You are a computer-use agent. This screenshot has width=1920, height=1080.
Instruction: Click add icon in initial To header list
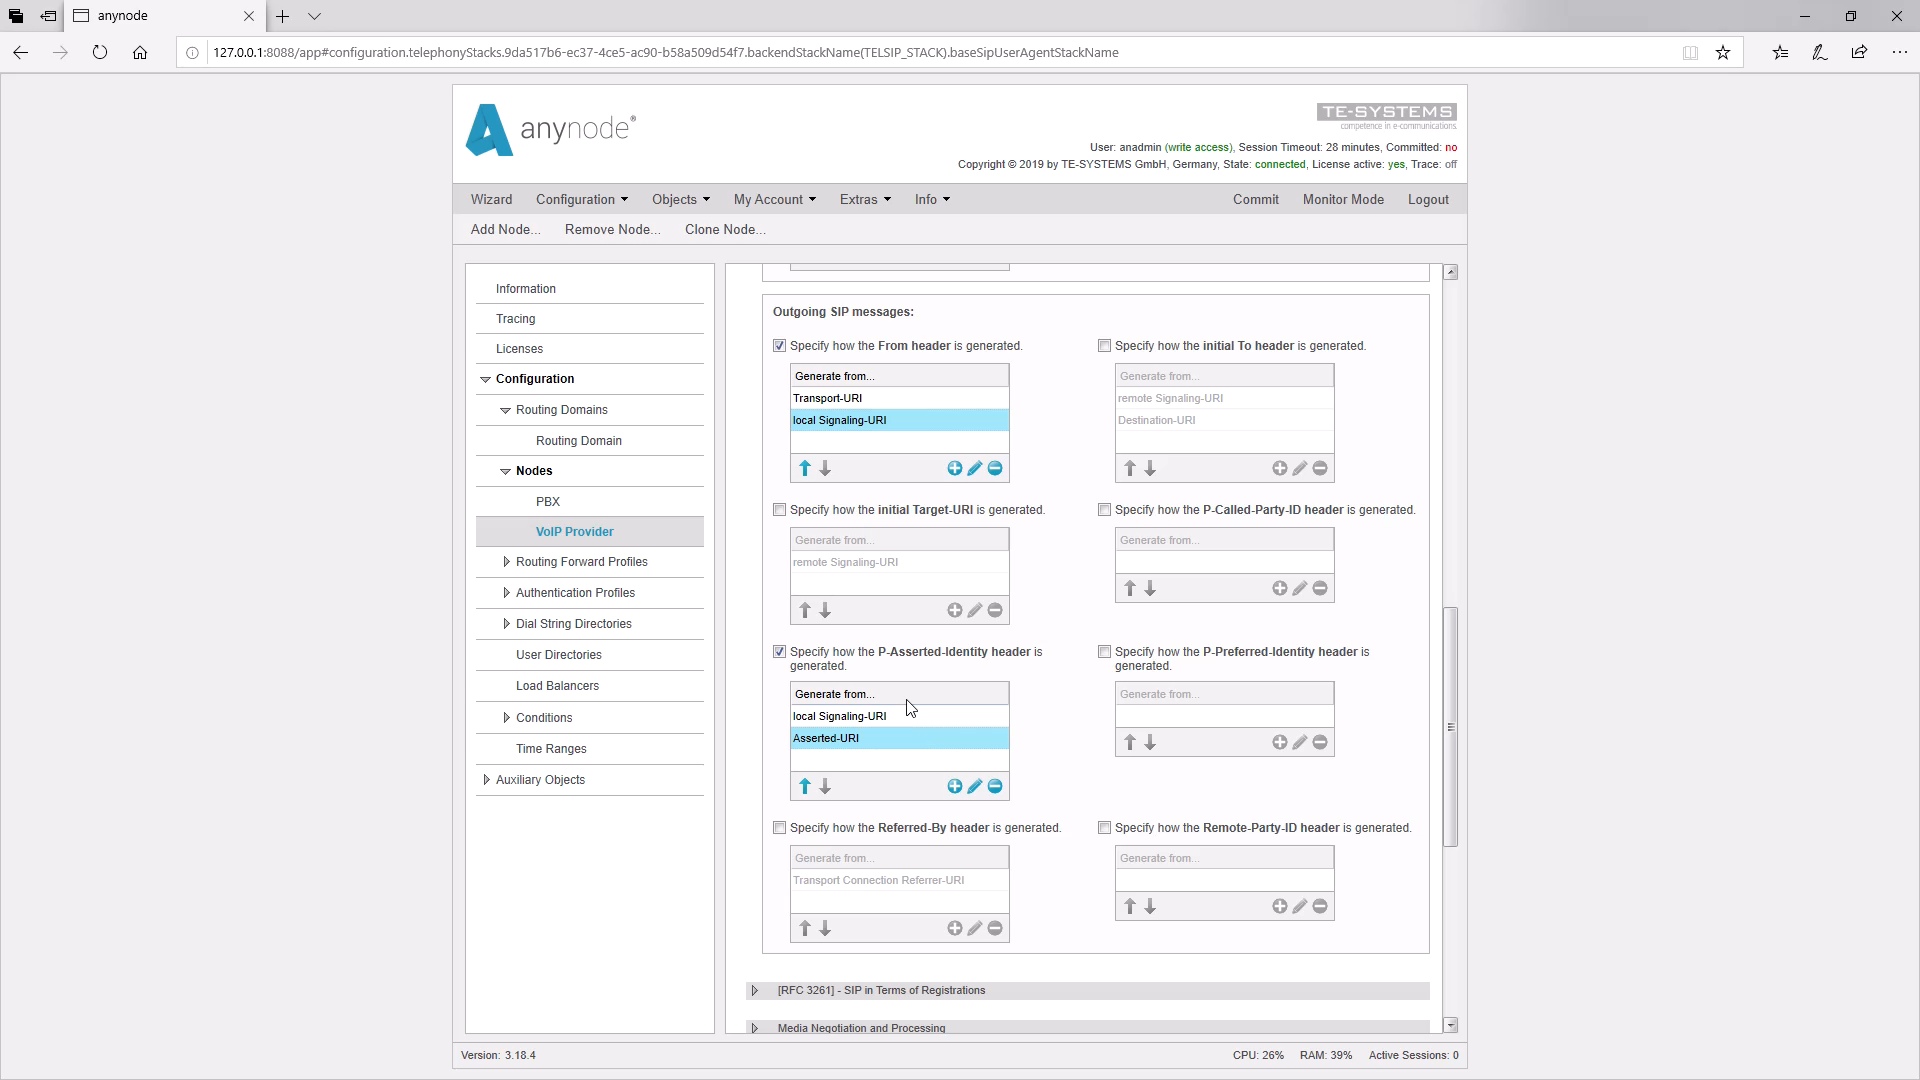pos(1279,468)
